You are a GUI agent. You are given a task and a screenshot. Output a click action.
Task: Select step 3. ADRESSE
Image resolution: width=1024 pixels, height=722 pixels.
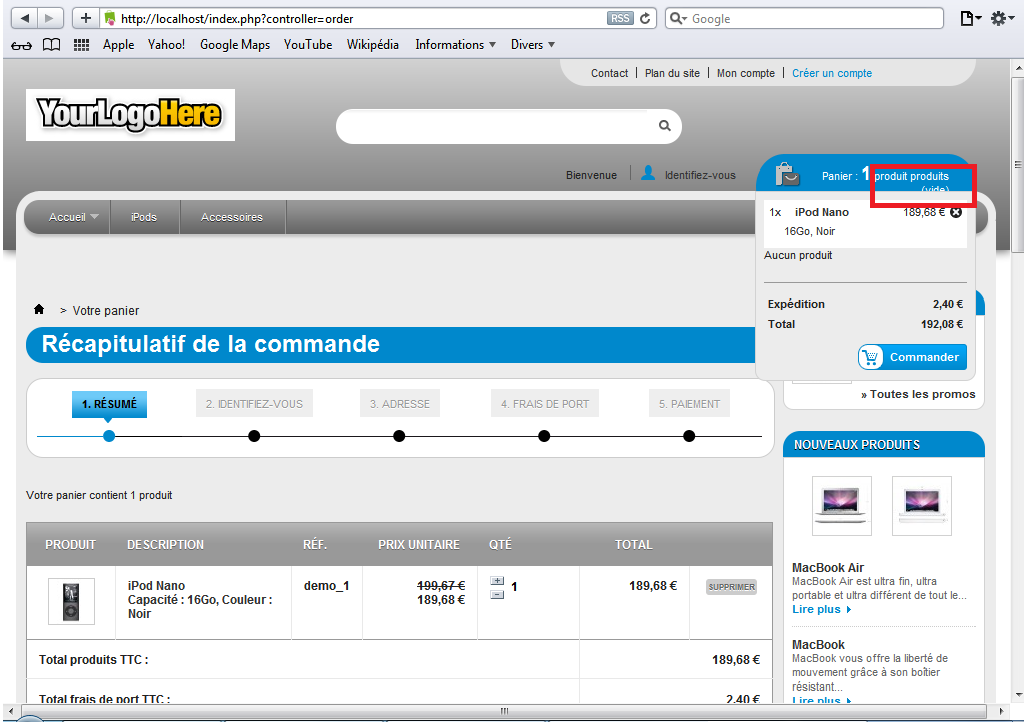point(400,404)
